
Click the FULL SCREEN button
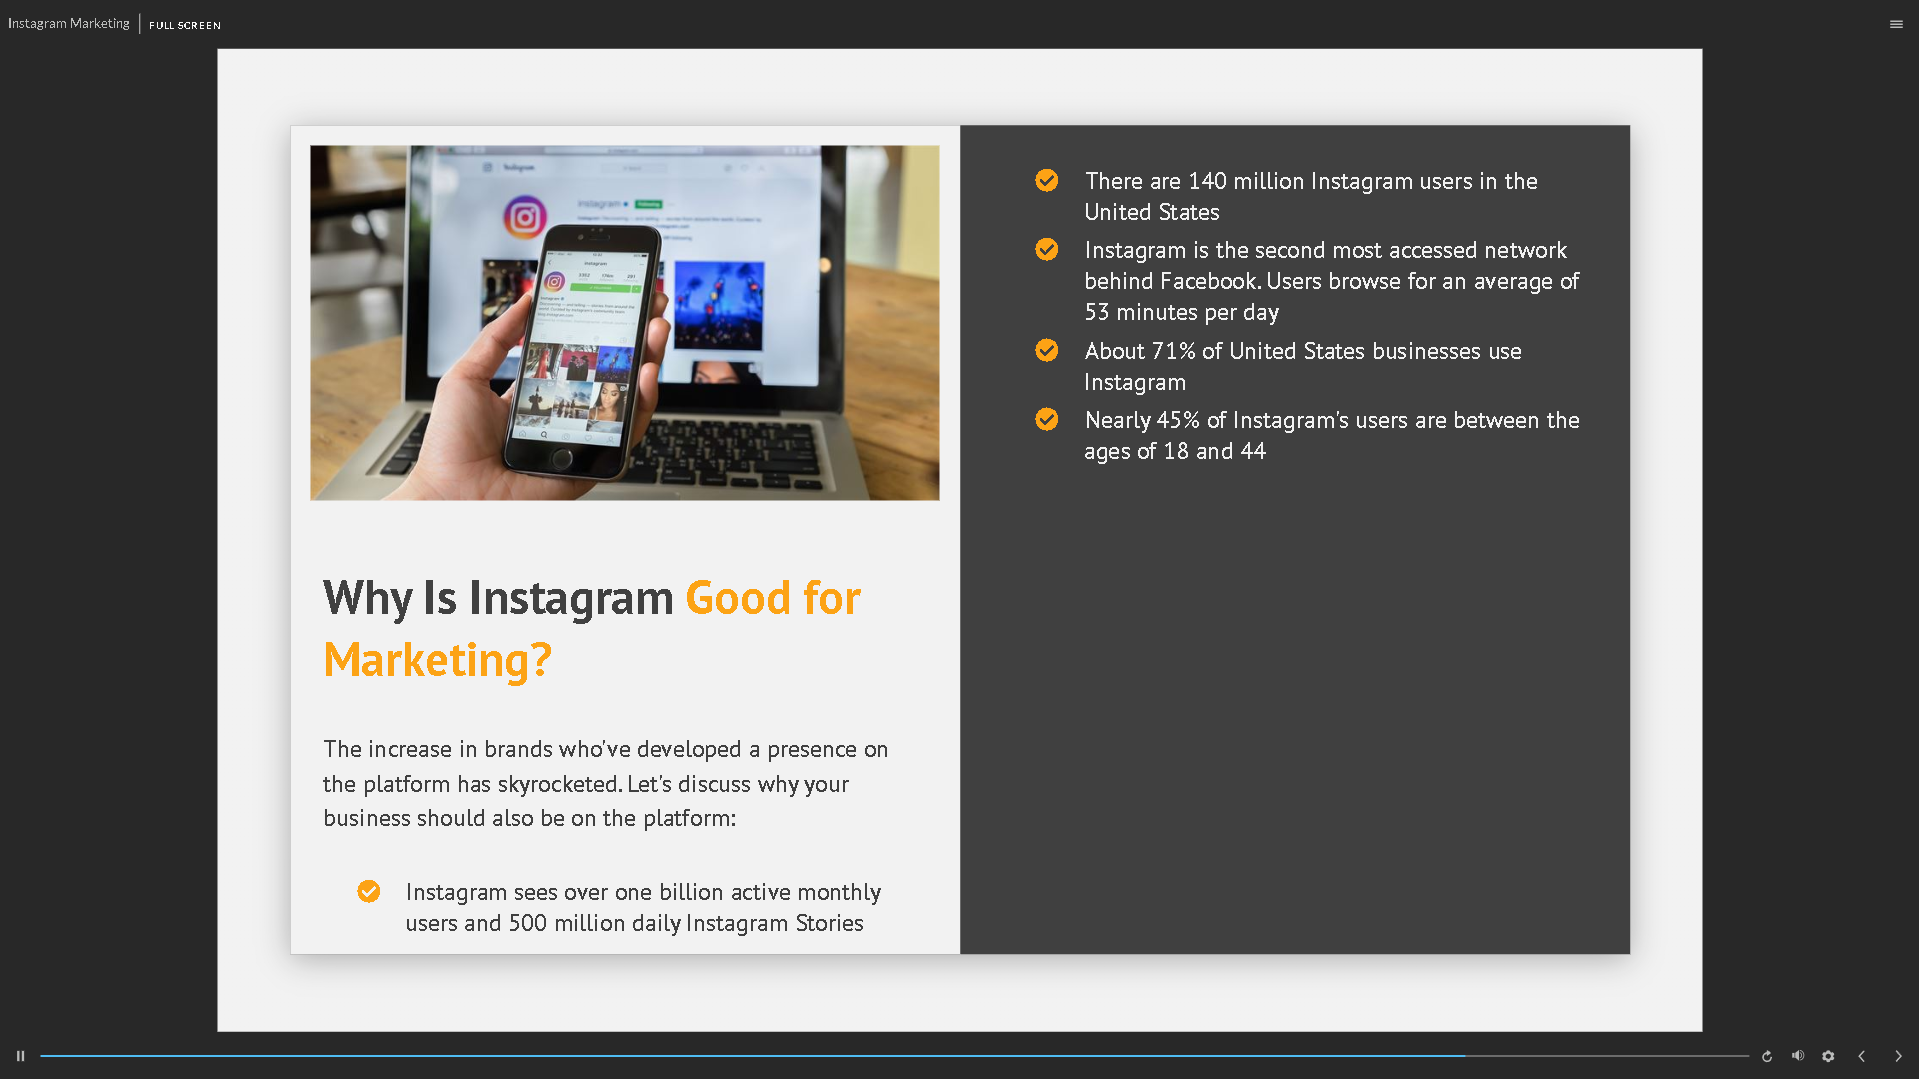point(184,24)
